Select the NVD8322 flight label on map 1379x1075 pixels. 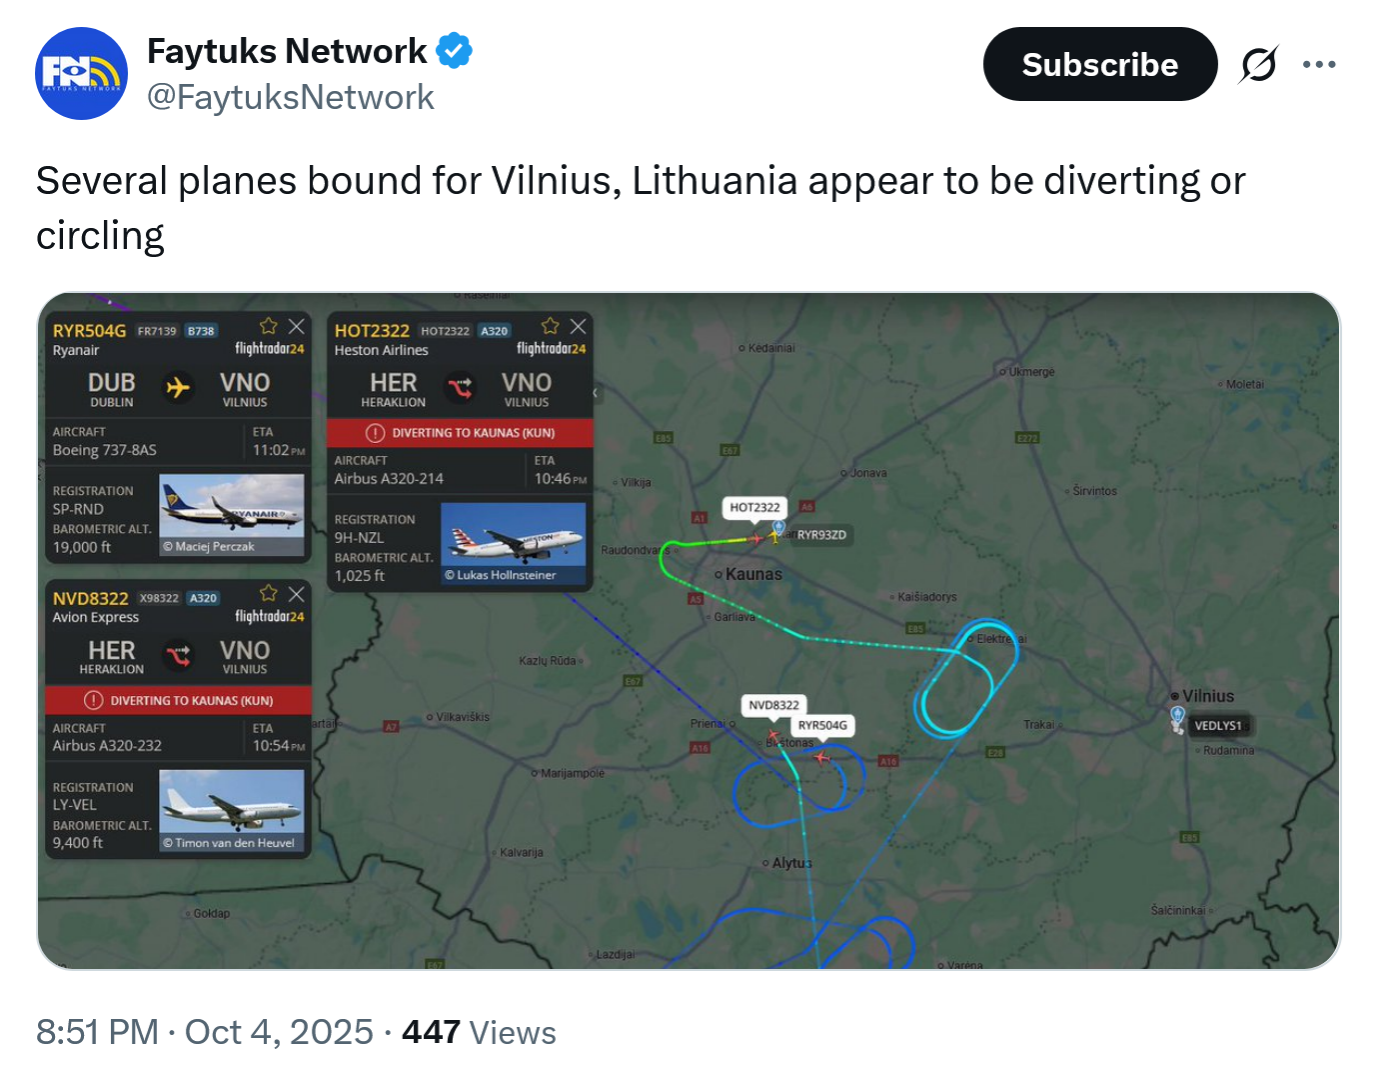[x=774, y=705]
